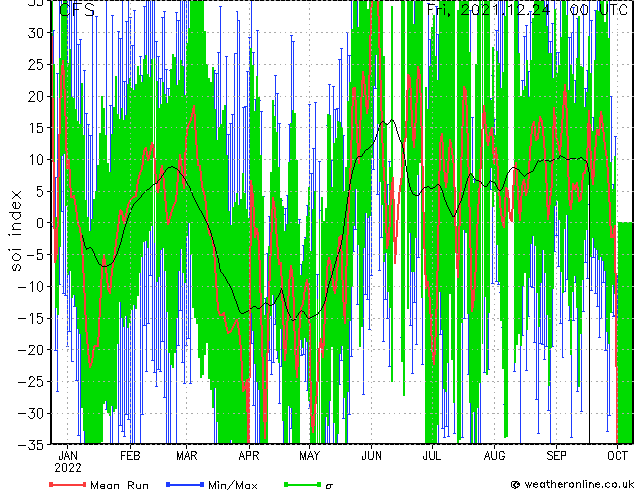Click the y-axis value -5
This screenshot has height=490, width=634.
35,255
